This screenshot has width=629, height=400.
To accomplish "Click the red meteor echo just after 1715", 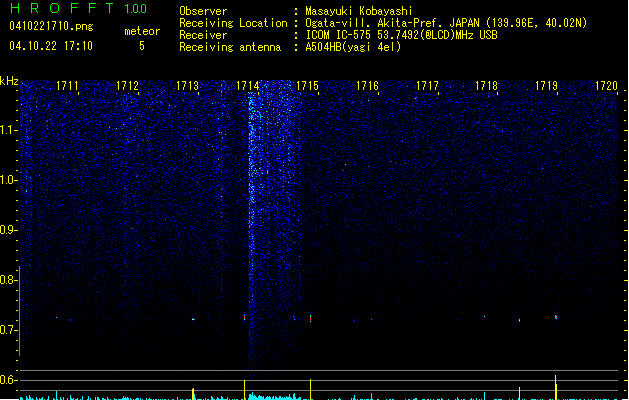I will pyautogui.click(x=310, y=318).
